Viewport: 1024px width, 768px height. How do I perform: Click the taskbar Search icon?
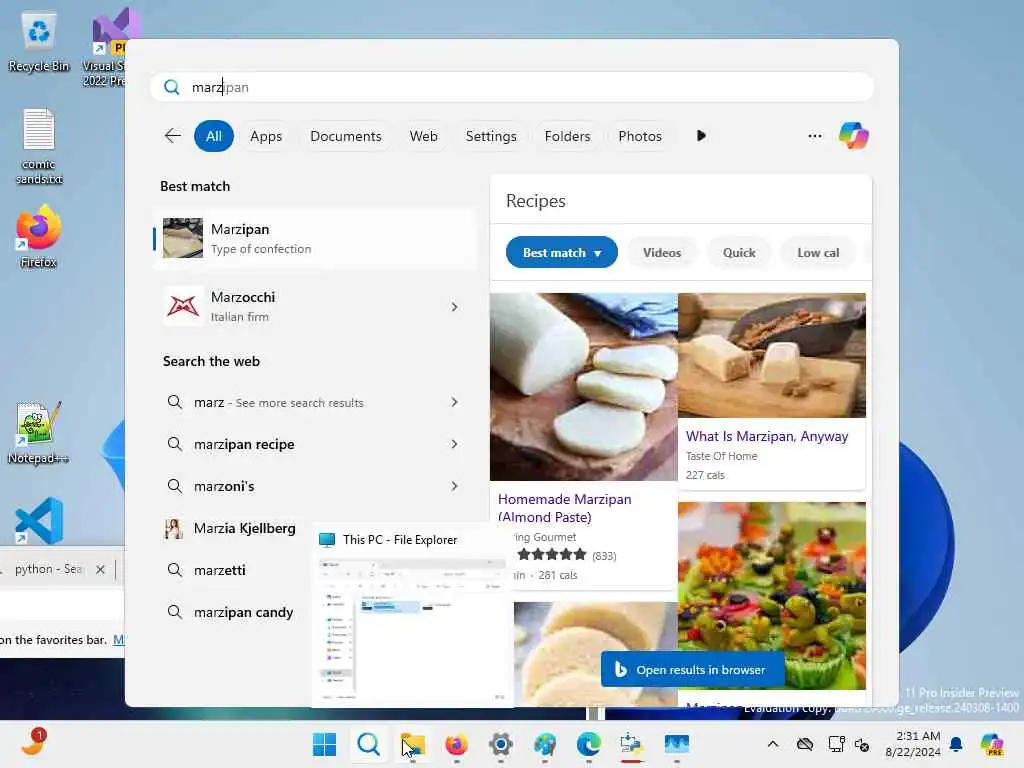pyautogui.click(x=368, y=744)
